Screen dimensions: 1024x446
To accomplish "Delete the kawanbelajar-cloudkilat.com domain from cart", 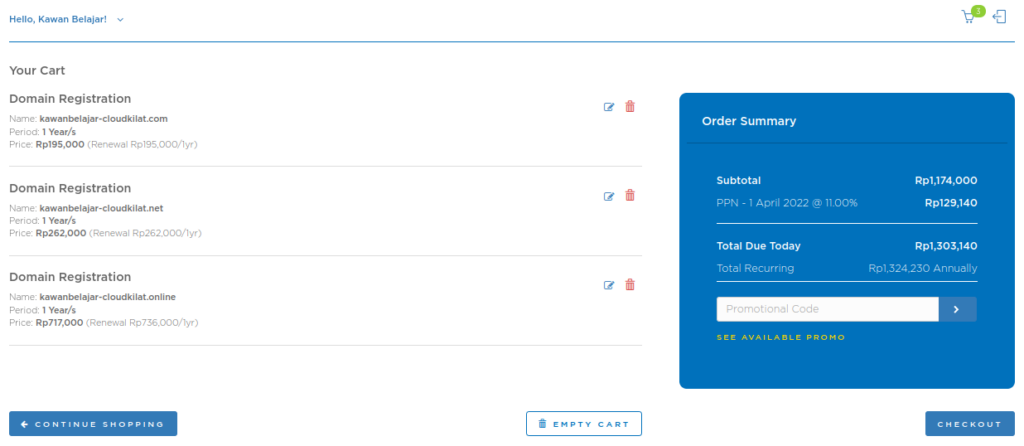I will [x=630, y=107].
